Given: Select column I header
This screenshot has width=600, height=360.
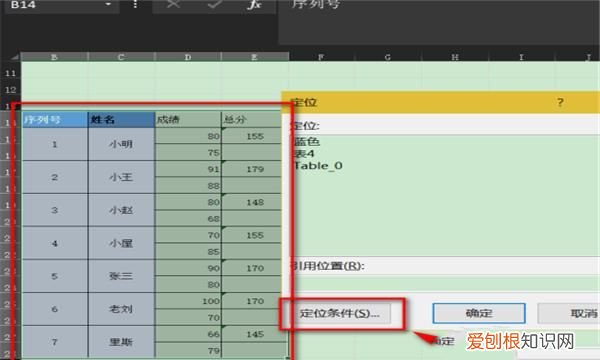Looking at the screenshot, I should point(521,57).
